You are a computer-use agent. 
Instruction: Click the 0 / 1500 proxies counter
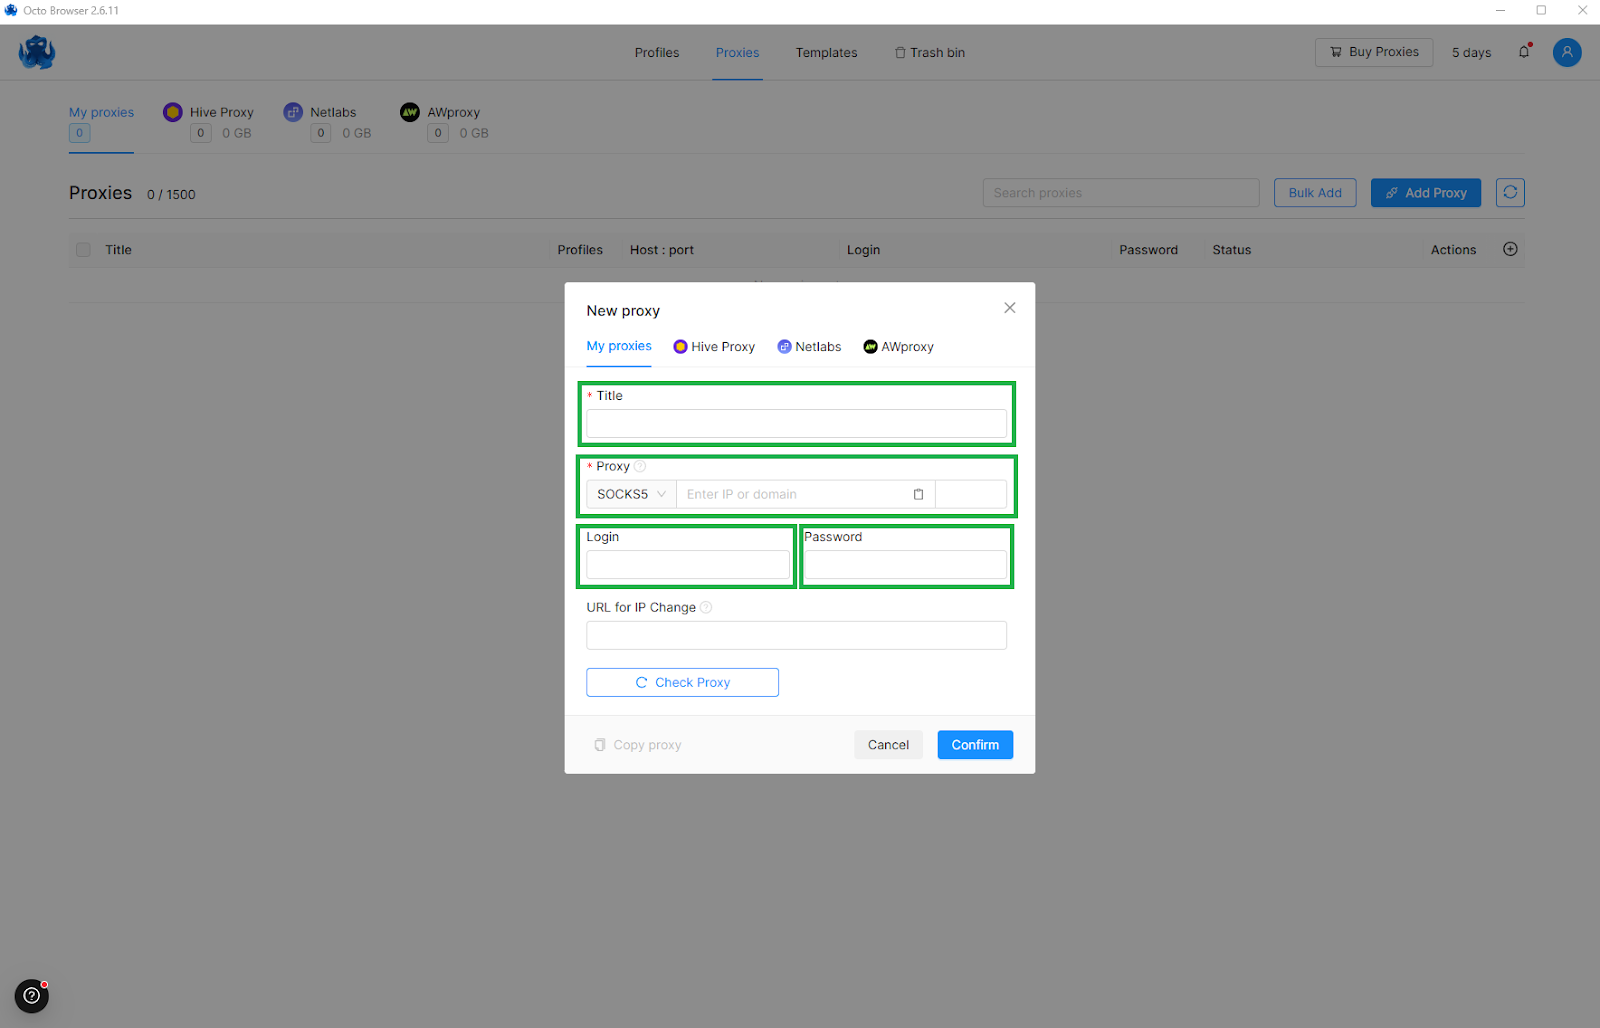point(171,194)
